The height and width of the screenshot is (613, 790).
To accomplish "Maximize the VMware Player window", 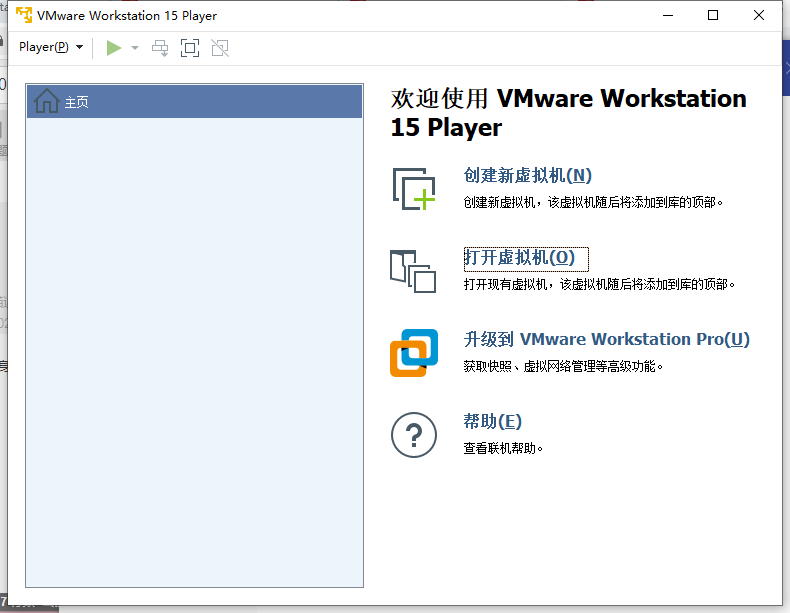I will [713, 15].
